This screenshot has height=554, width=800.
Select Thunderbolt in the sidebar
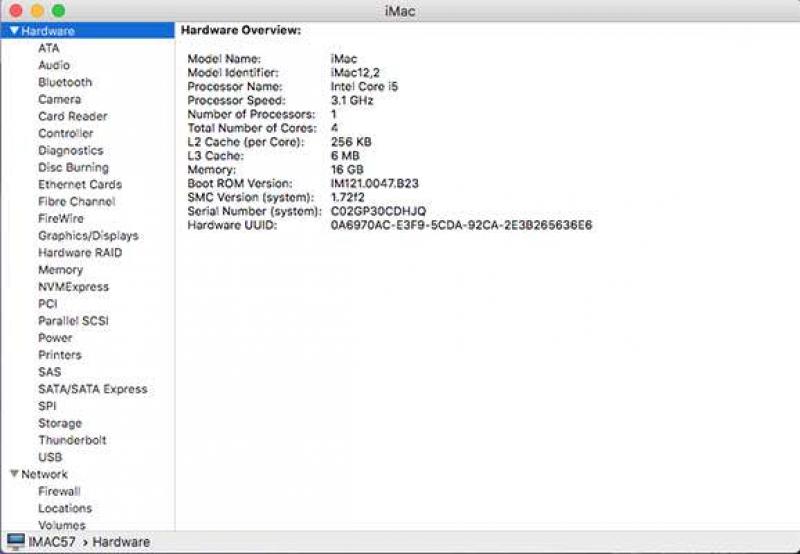(72, 440)
